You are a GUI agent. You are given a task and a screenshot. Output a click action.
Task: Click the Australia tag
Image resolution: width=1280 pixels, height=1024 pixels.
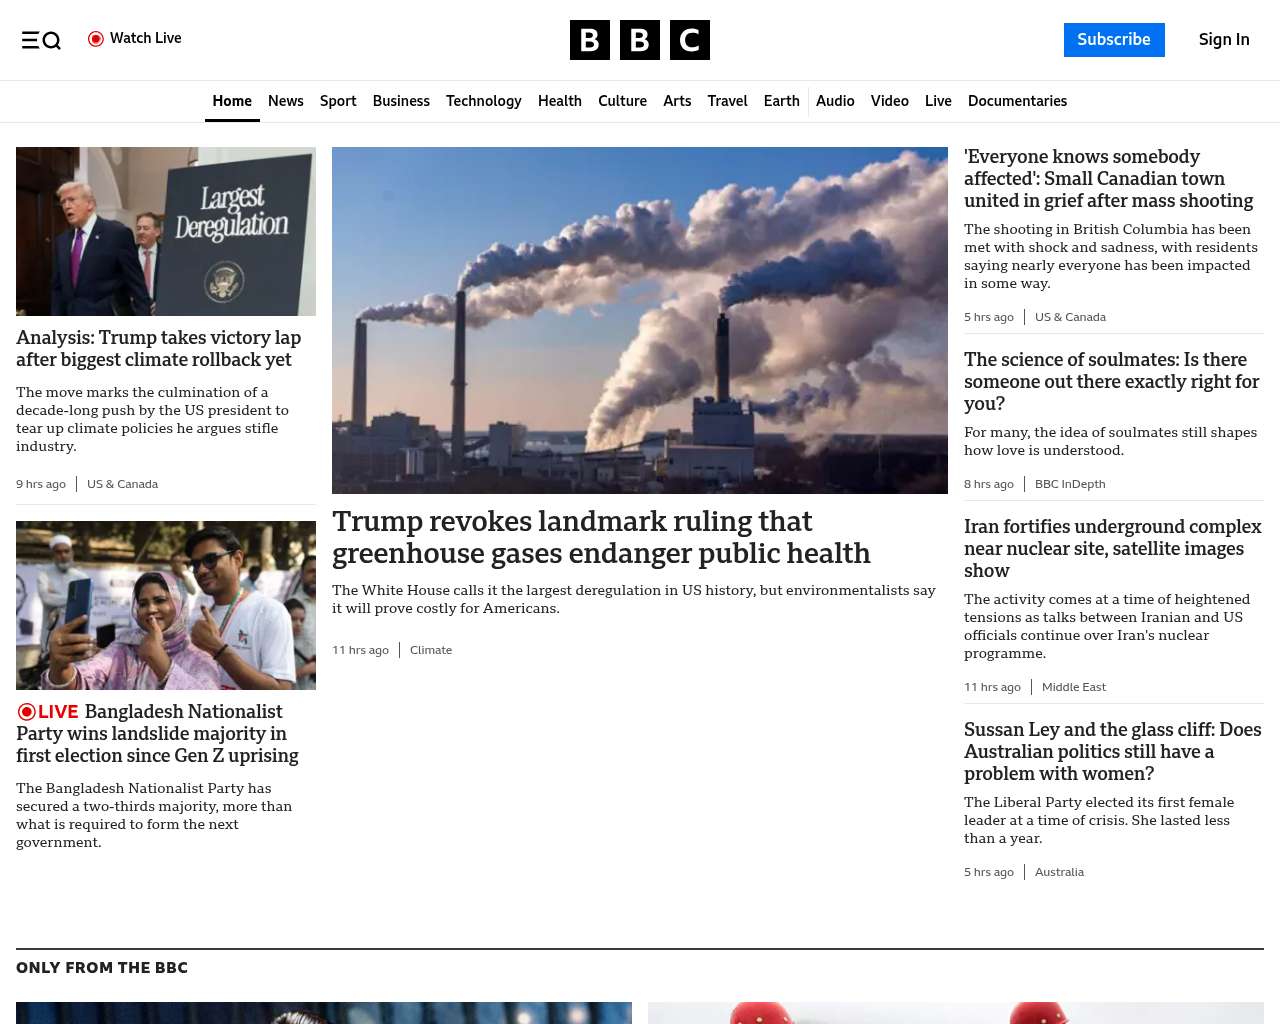click(x=1059, y=872)
